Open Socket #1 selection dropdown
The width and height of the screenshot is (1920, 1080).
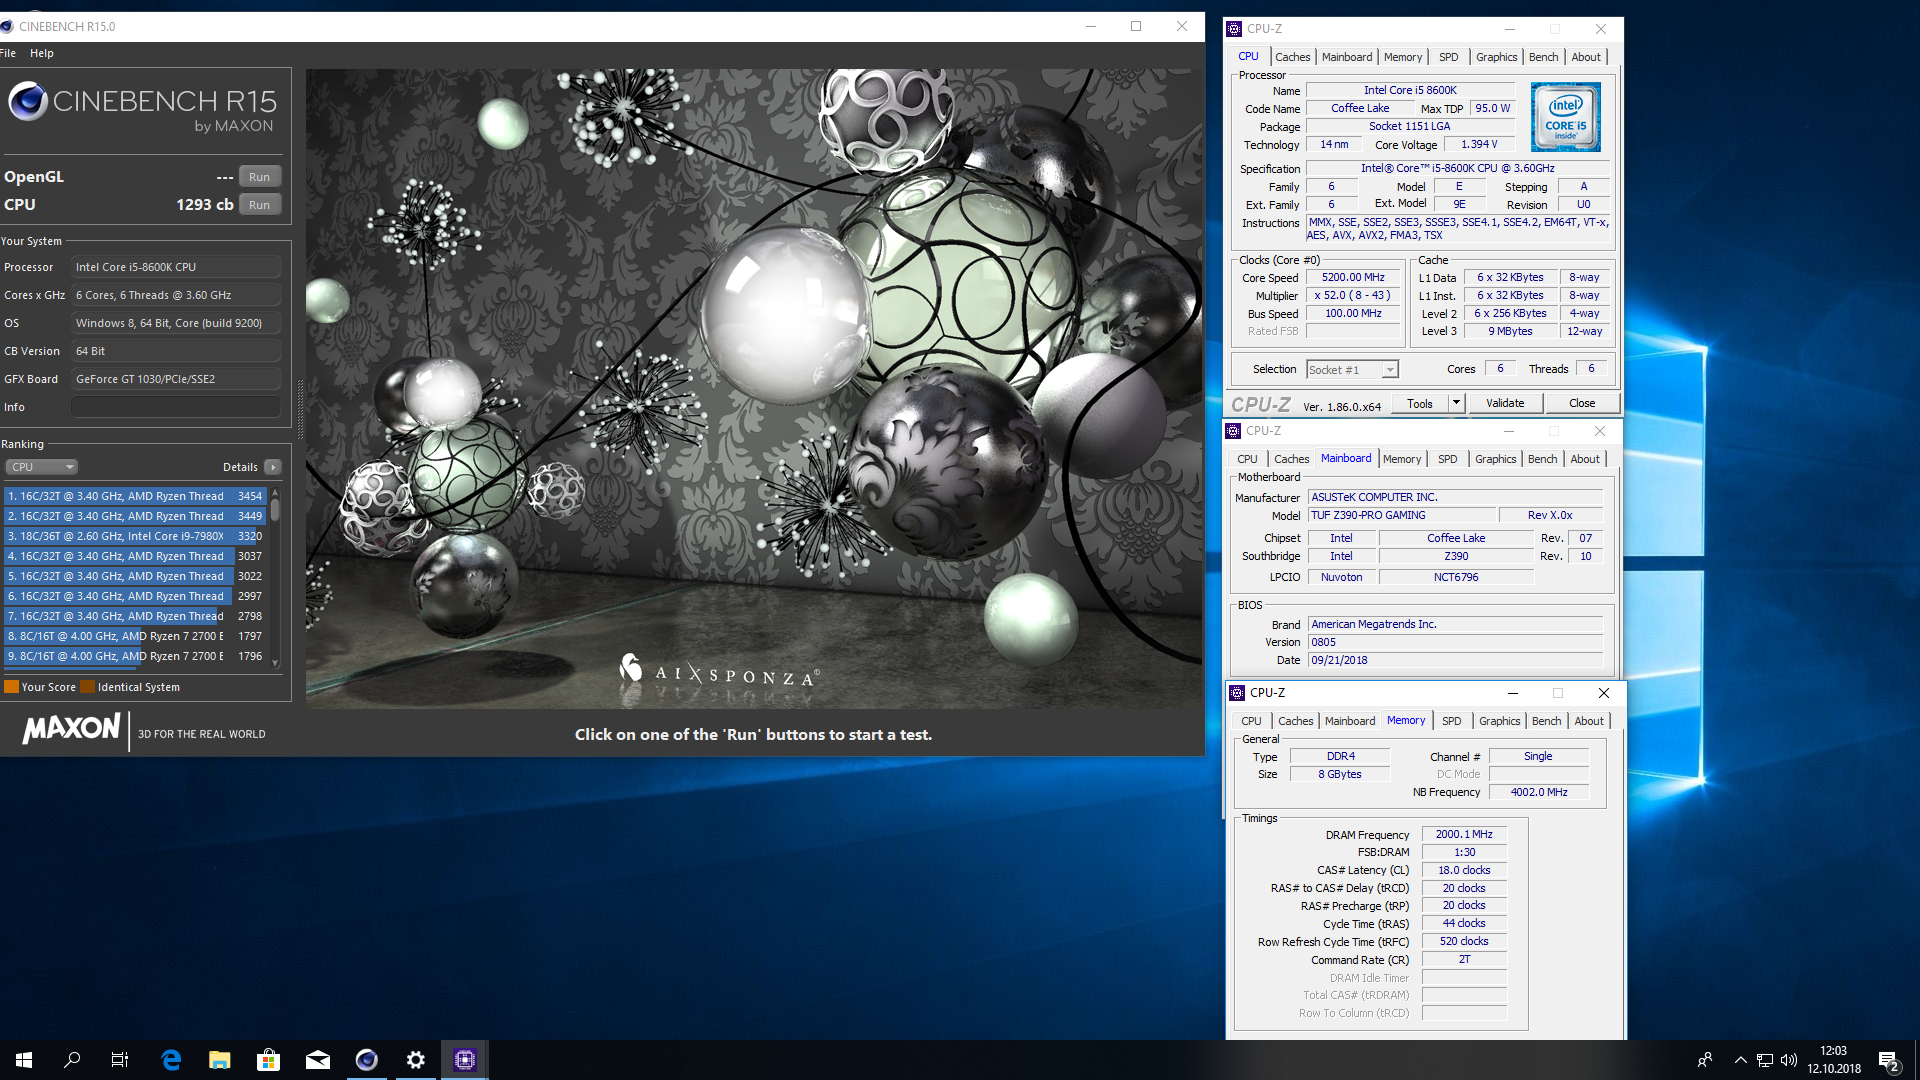(1352, 370)
